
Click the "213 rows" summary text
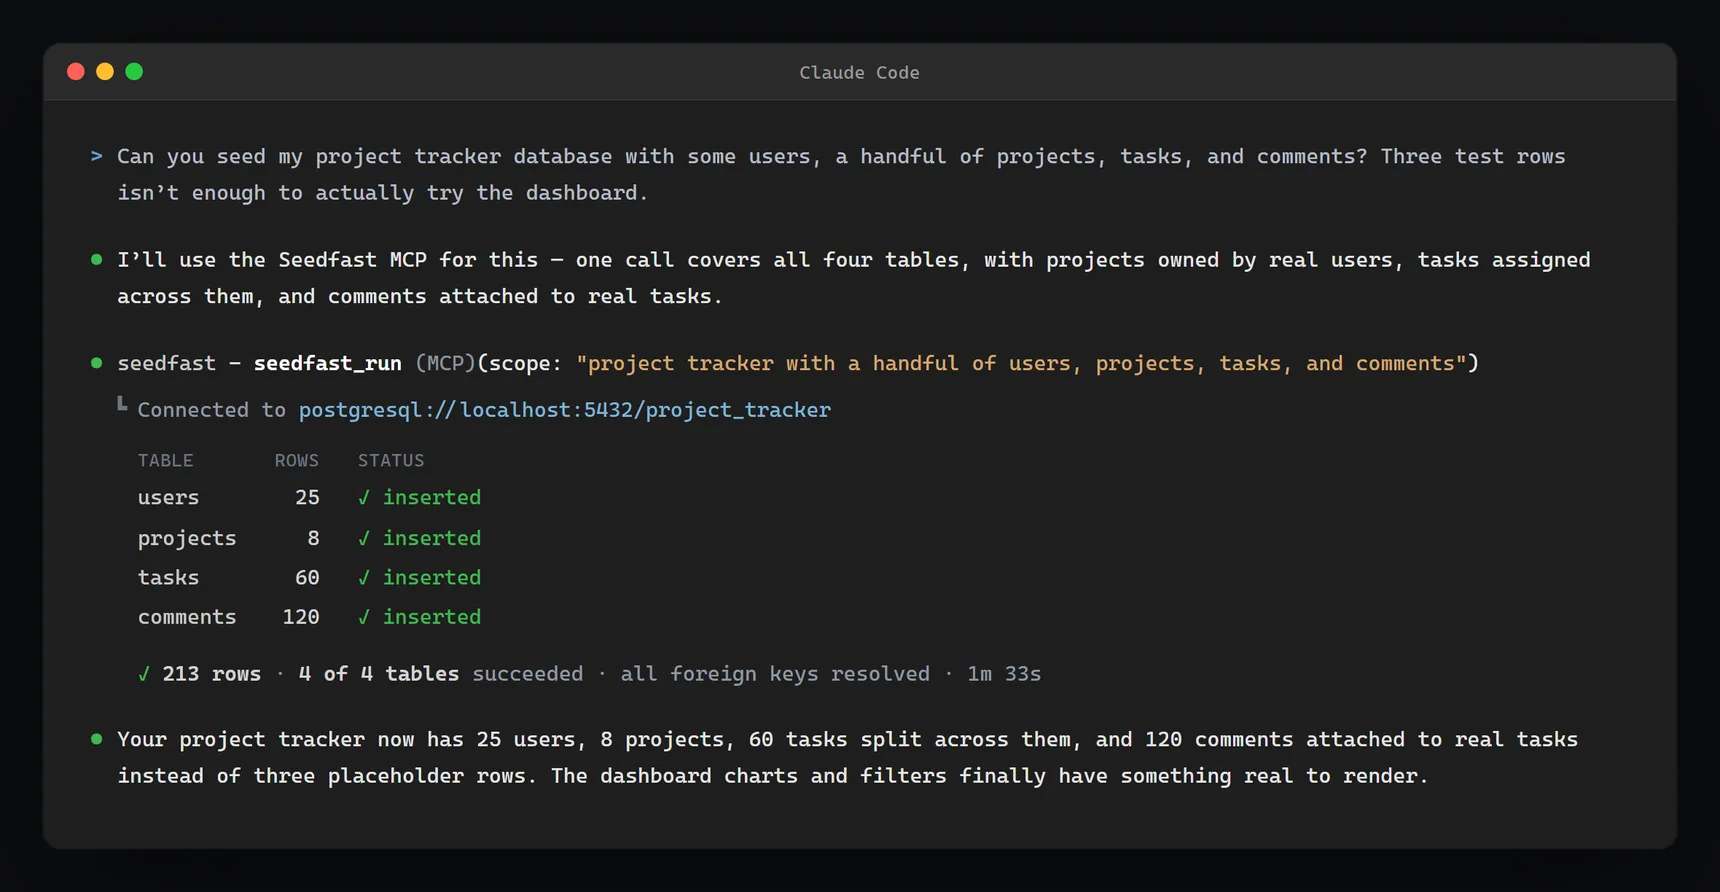(x=212, y=674)
